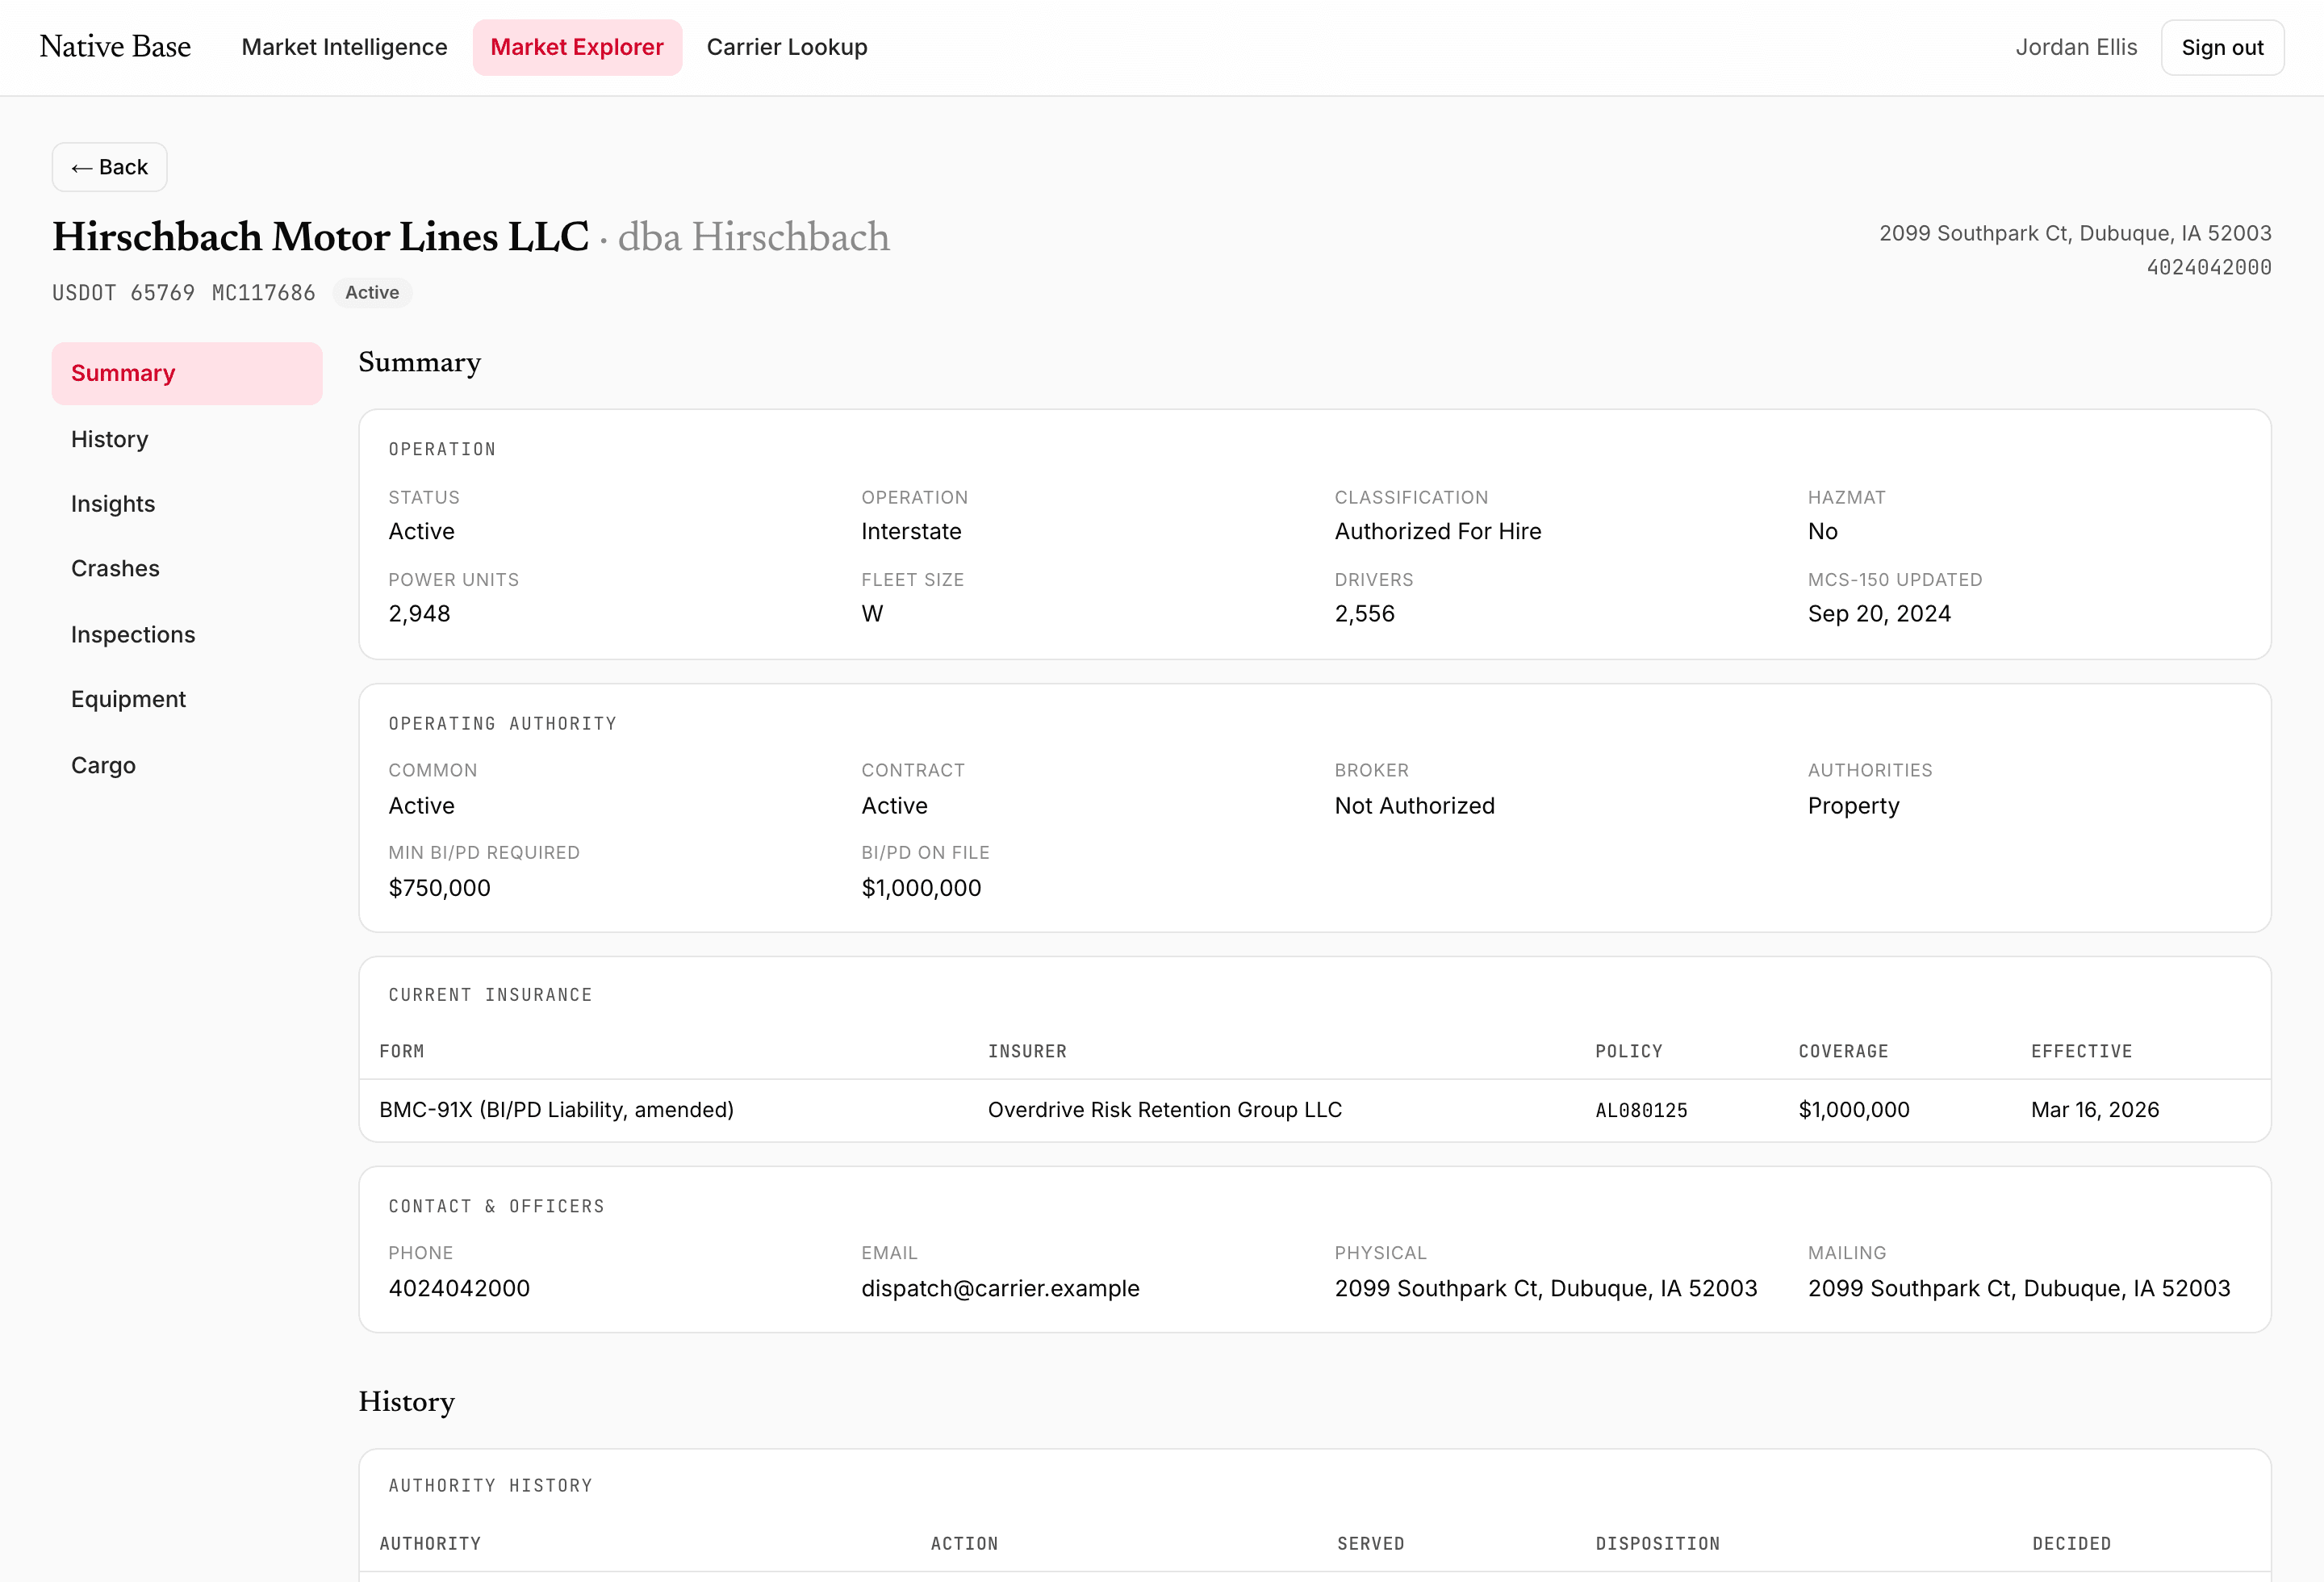Click the email dispatch@carrier.example
Screen dimensions: 2324x1582
pos(1000,1289)
